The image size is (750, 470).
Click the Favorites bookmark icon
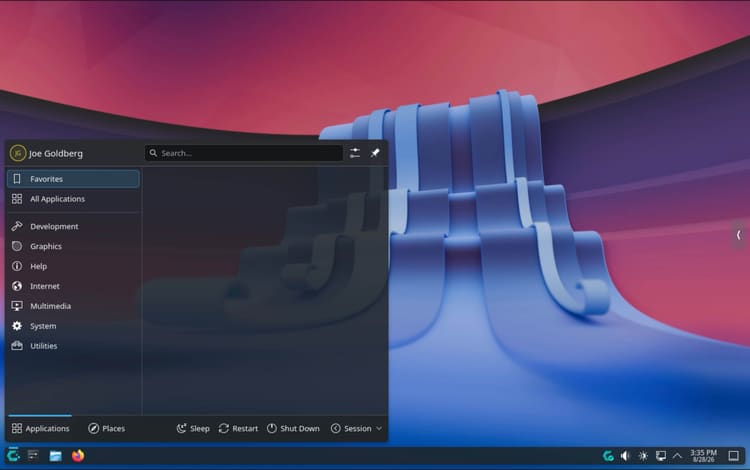coord(17,179)
